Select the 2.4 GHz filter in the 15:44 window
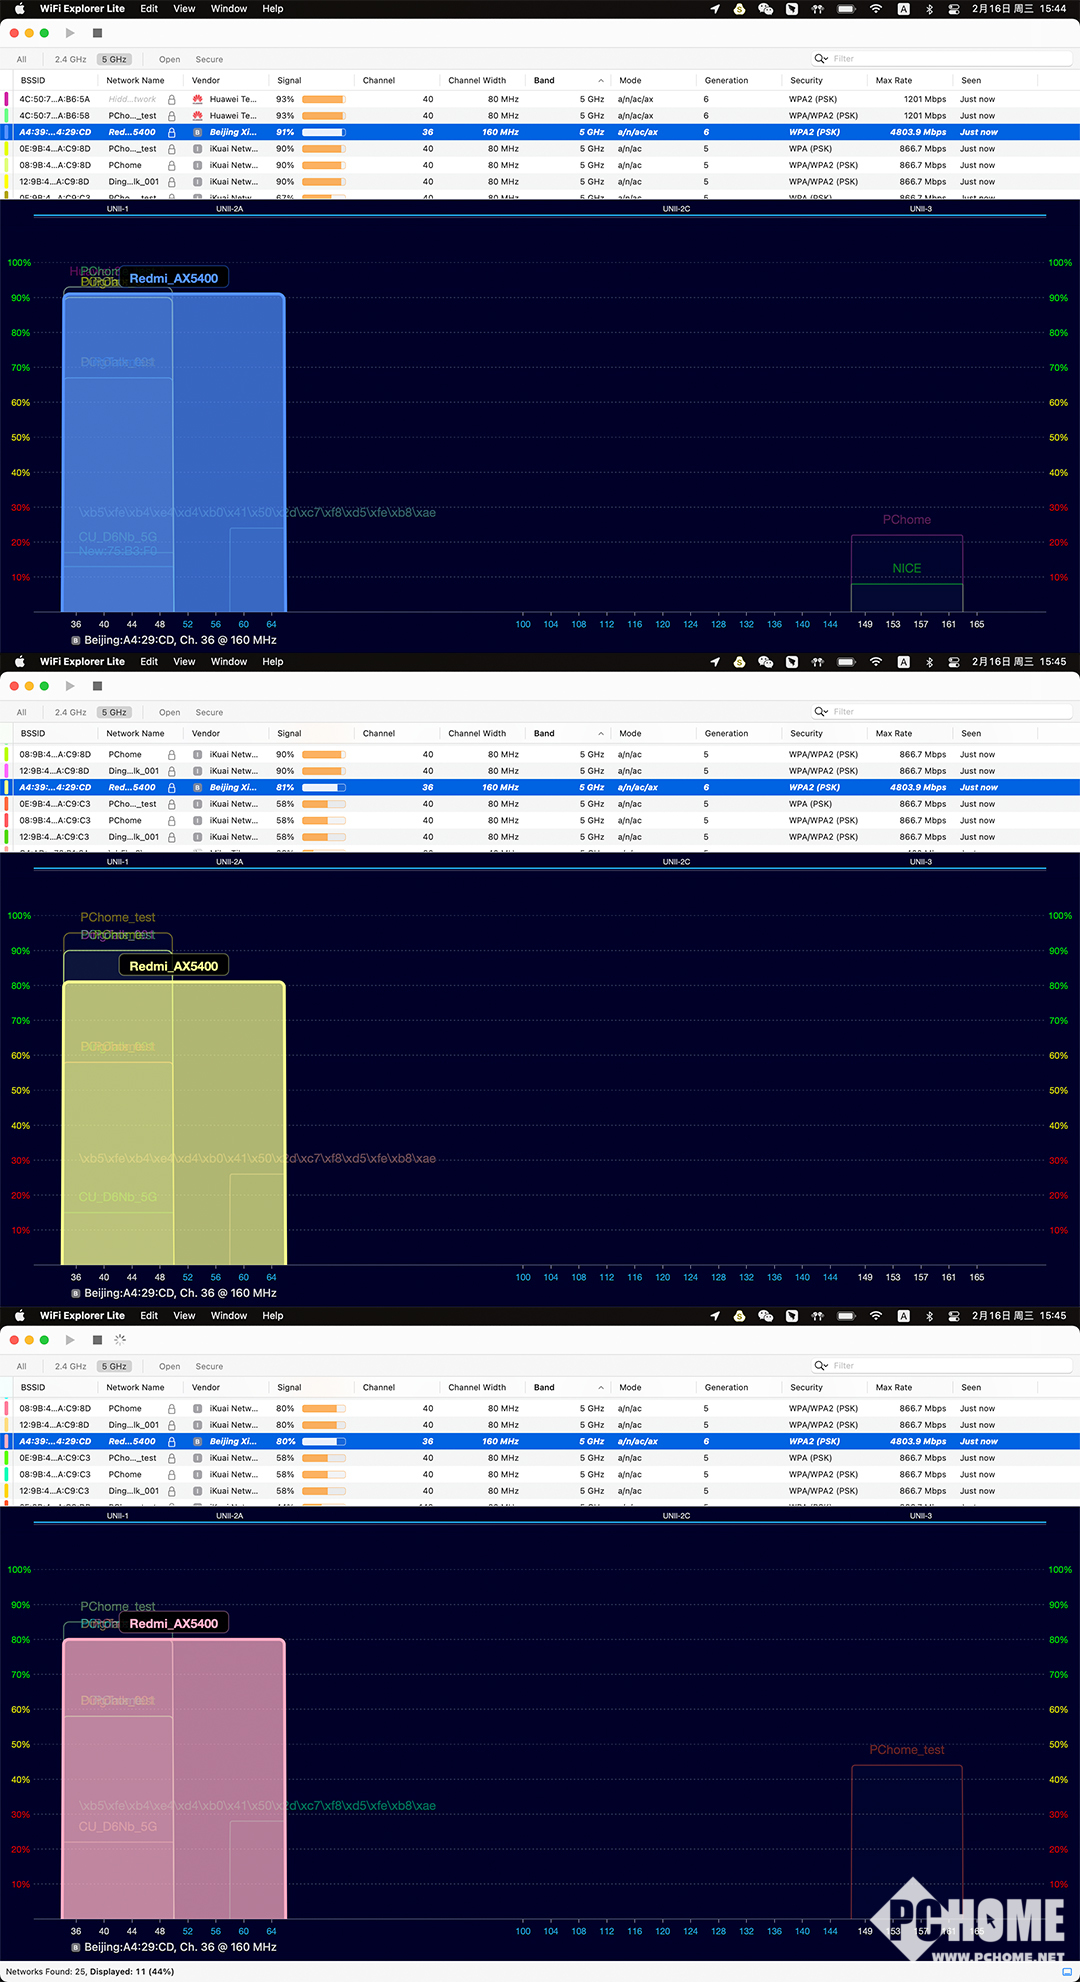1080x1982 pixels. pos(70,59)
